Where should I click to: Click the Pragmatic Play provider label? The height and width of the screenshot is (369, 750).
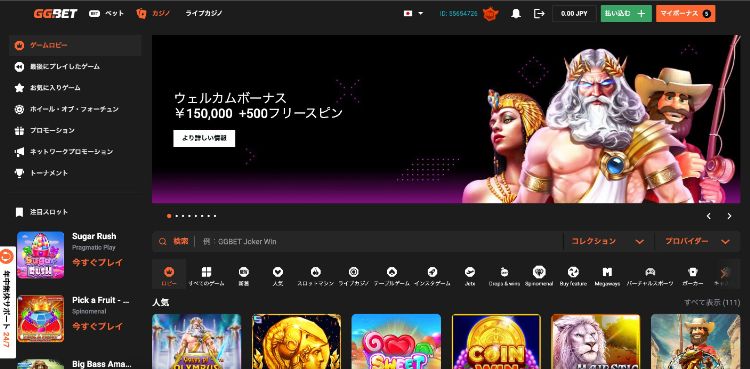(94, 247)
